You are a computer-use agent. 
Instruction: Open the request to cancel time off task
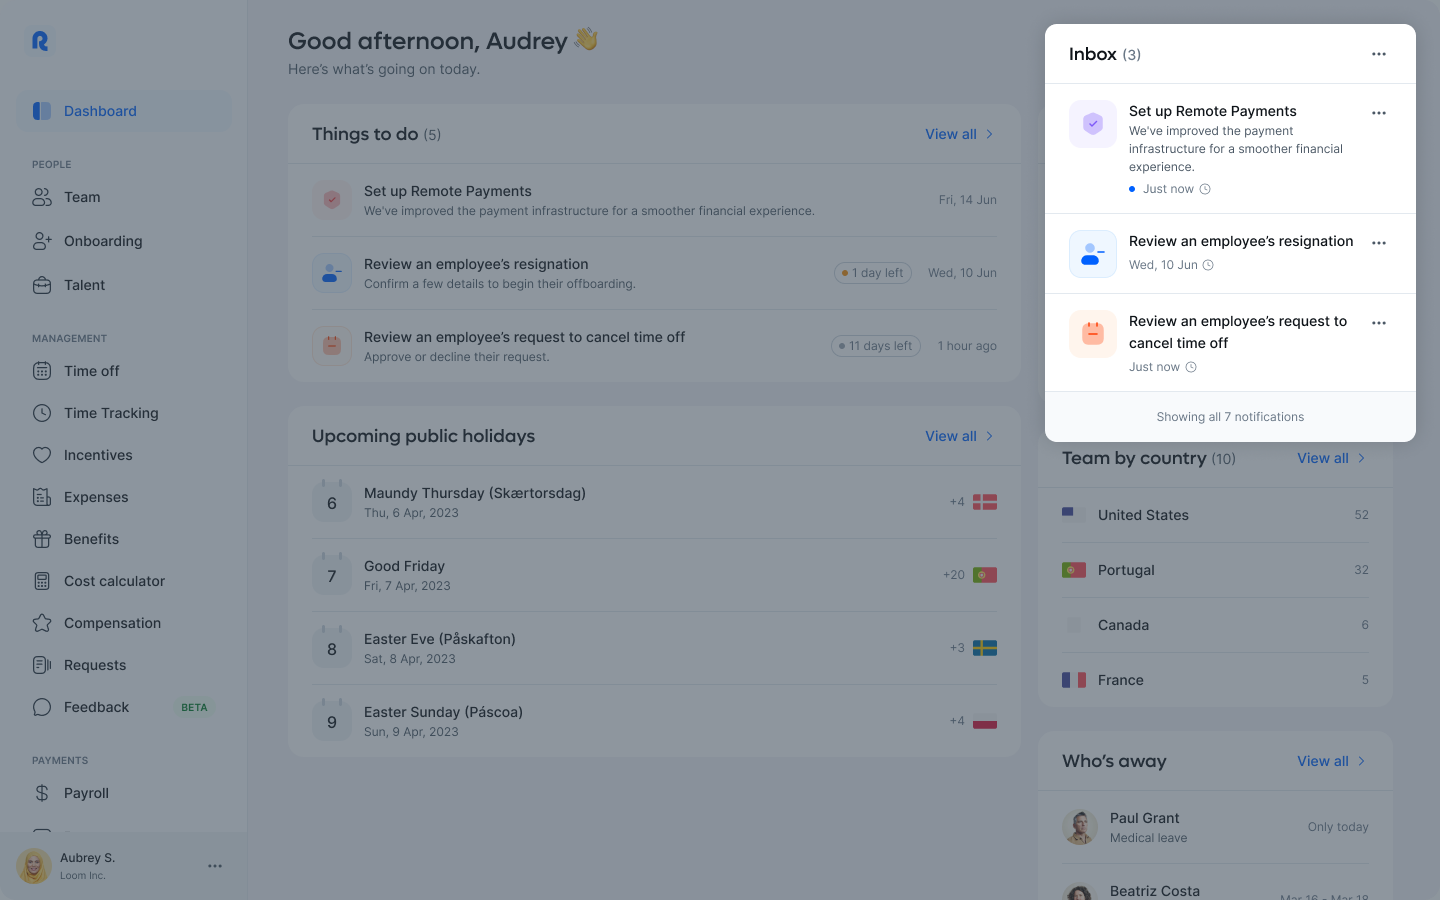(654, 346)
